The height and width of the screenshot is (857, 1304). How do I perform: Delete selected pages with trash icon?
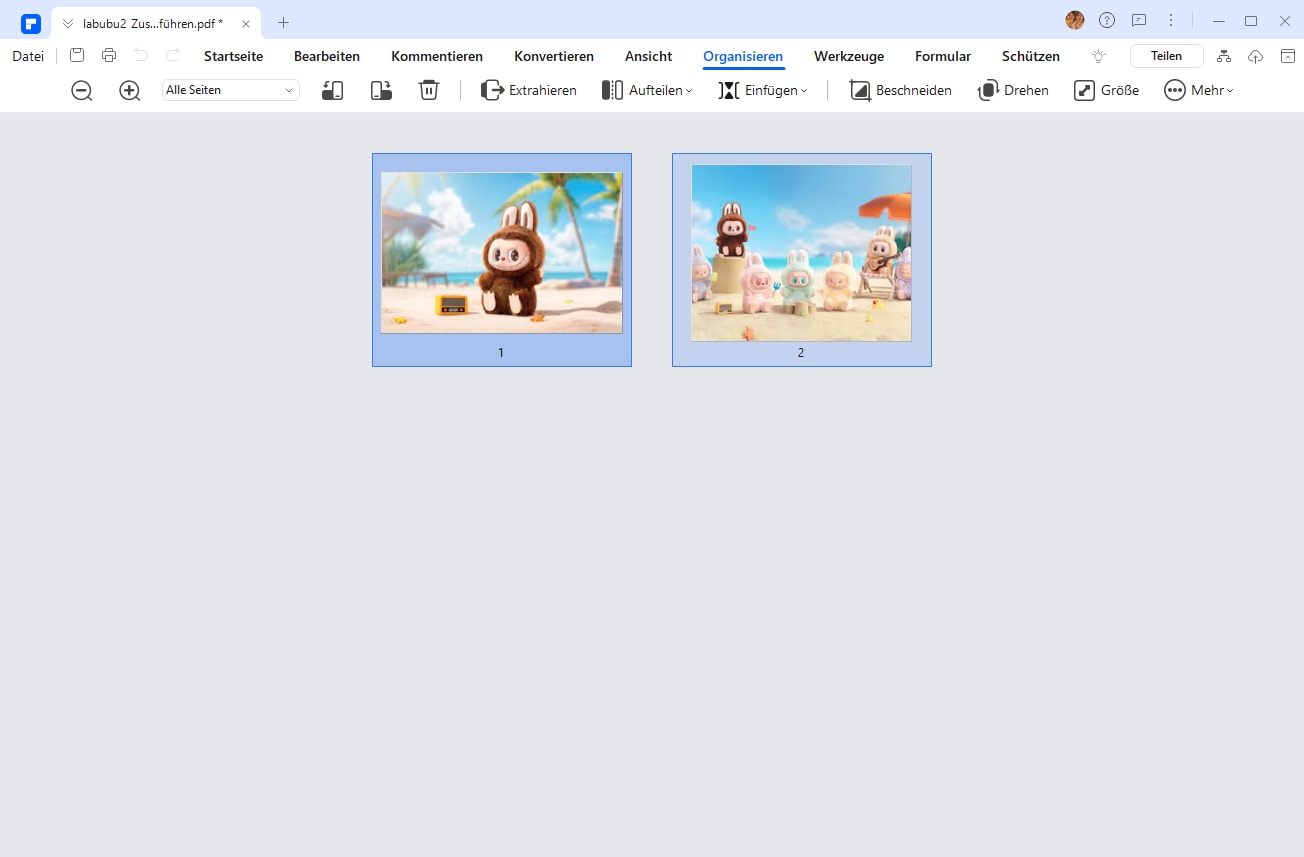coord(429,90)
